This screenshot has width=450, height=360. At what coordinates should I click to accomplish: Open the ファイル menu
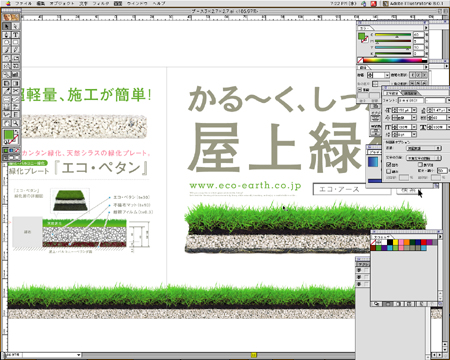coord(23,3)
